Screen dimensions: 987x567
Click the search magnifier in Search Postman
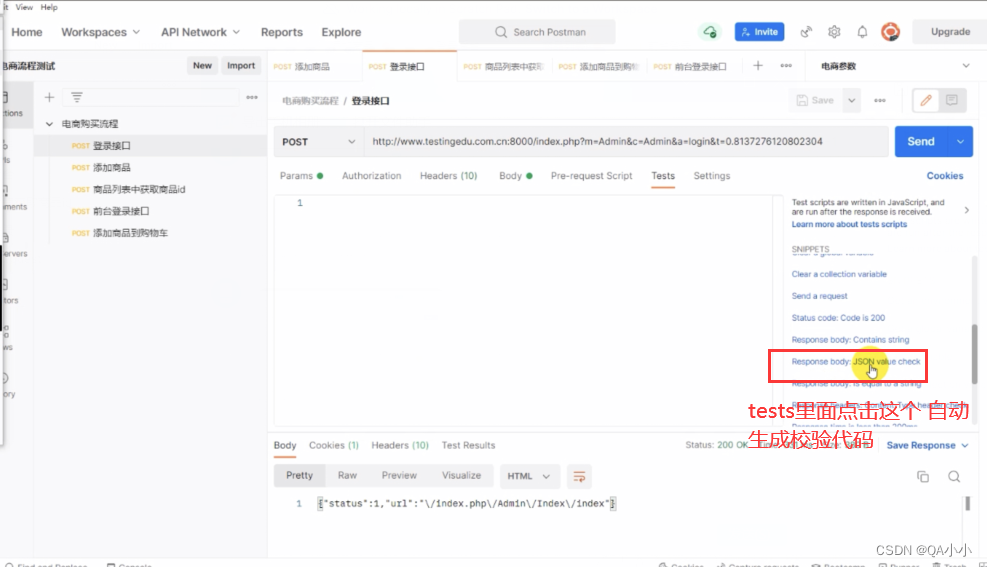point(500,32)
